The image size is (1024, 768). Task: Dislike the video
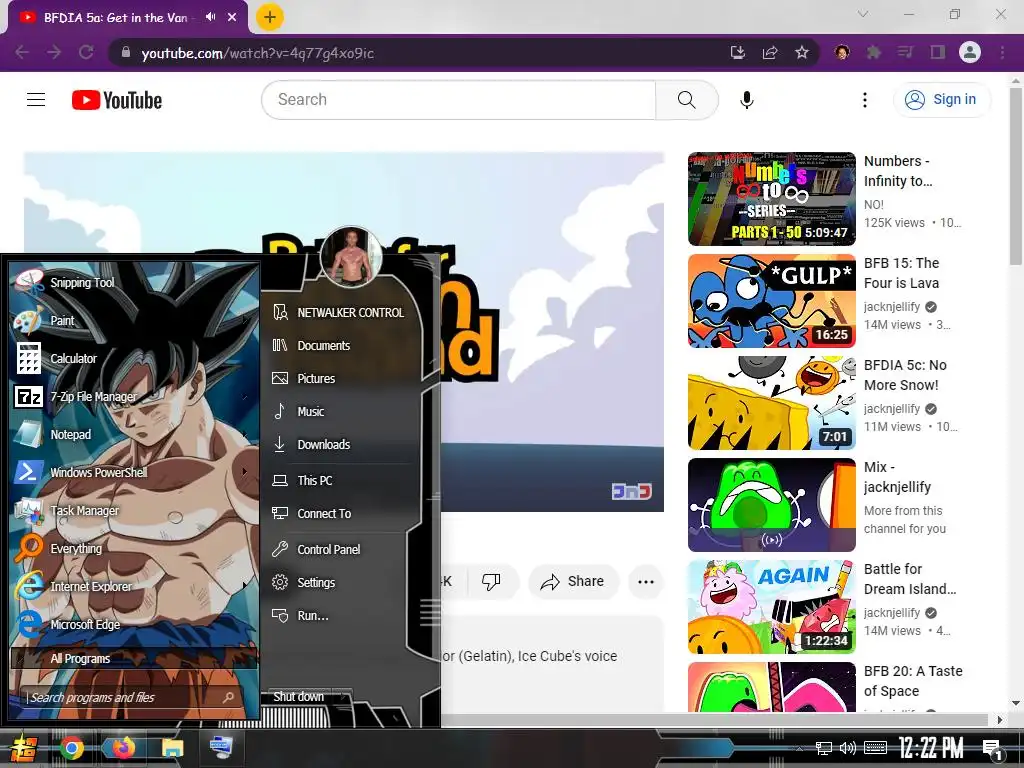pyautogui.click(x=490, y=581)
